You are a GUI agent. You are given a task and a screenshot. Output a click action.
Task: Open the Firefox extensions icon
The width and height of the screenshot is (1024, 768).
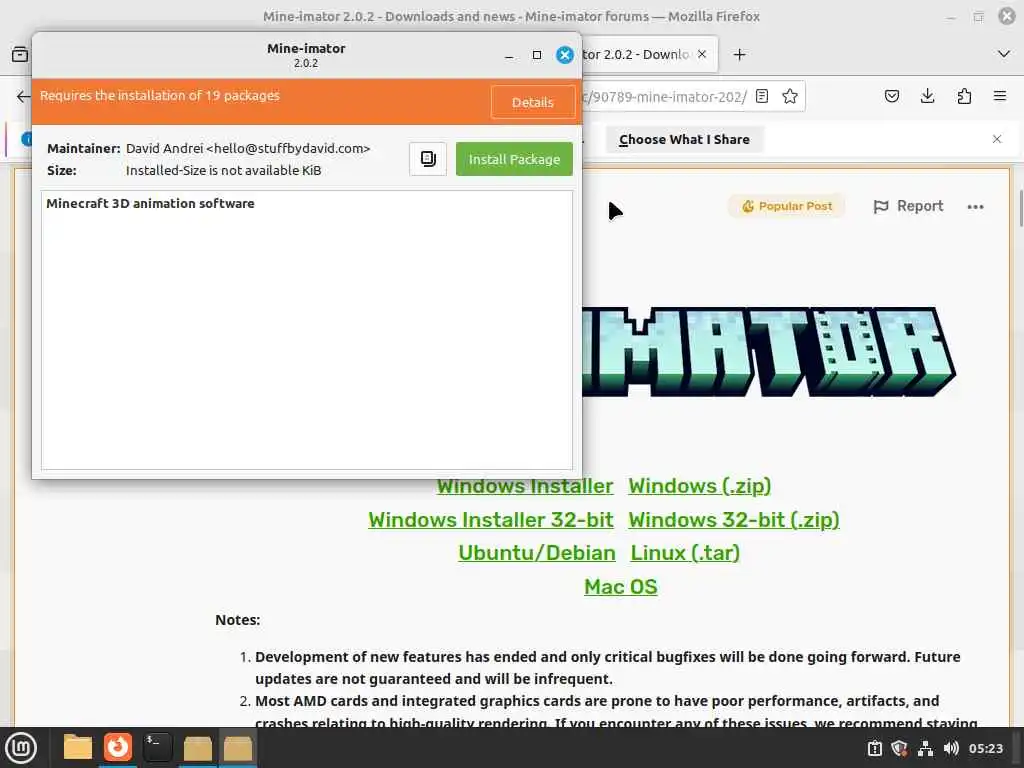(964, 97)
